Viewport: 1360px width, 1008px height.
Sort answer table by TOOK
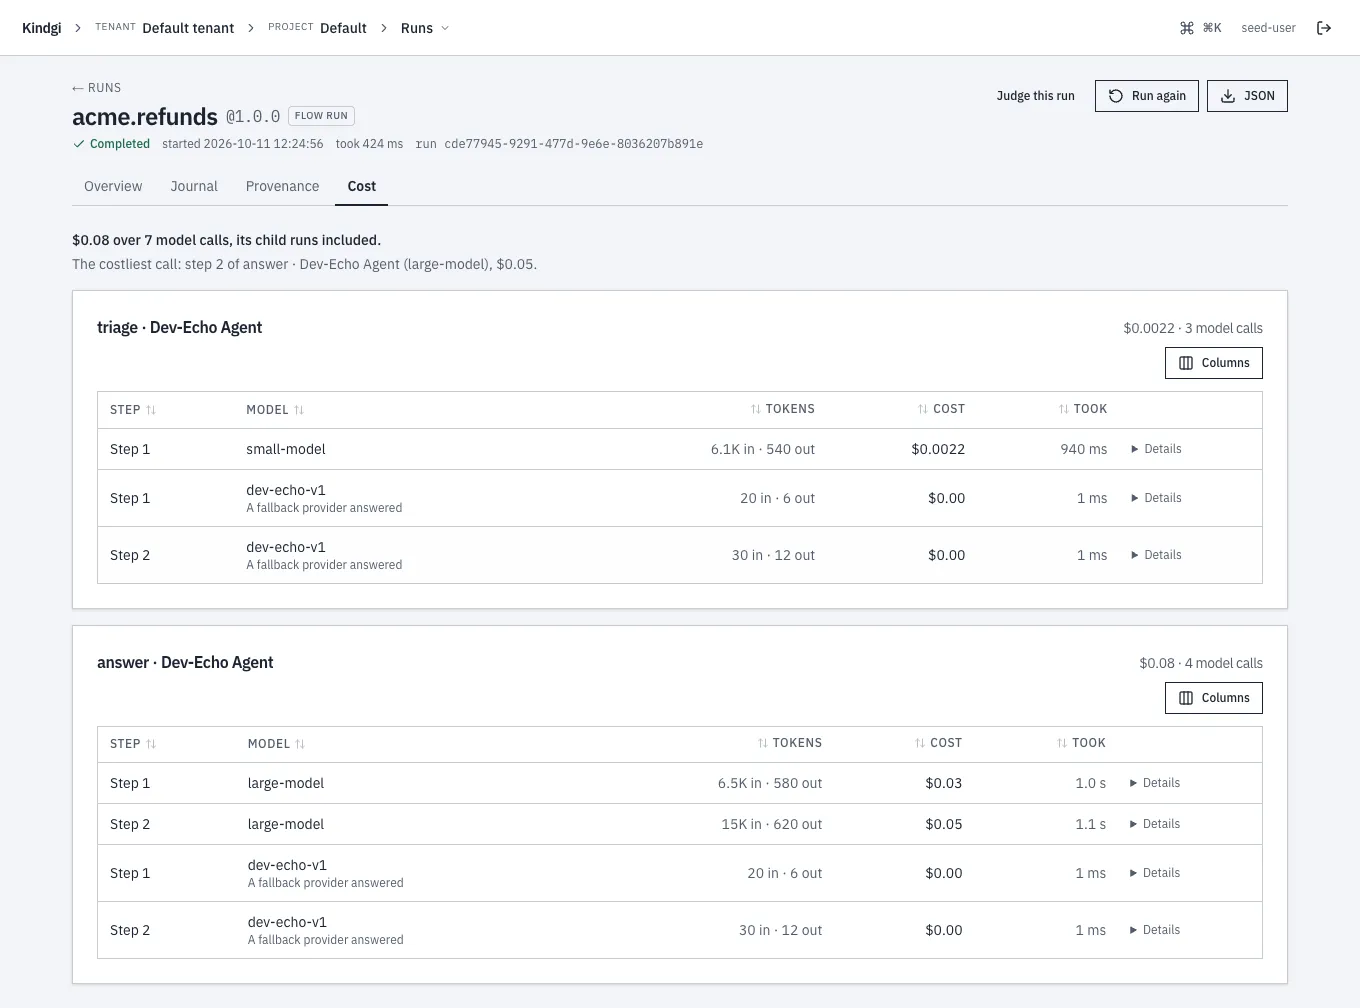coord(1081,743)
